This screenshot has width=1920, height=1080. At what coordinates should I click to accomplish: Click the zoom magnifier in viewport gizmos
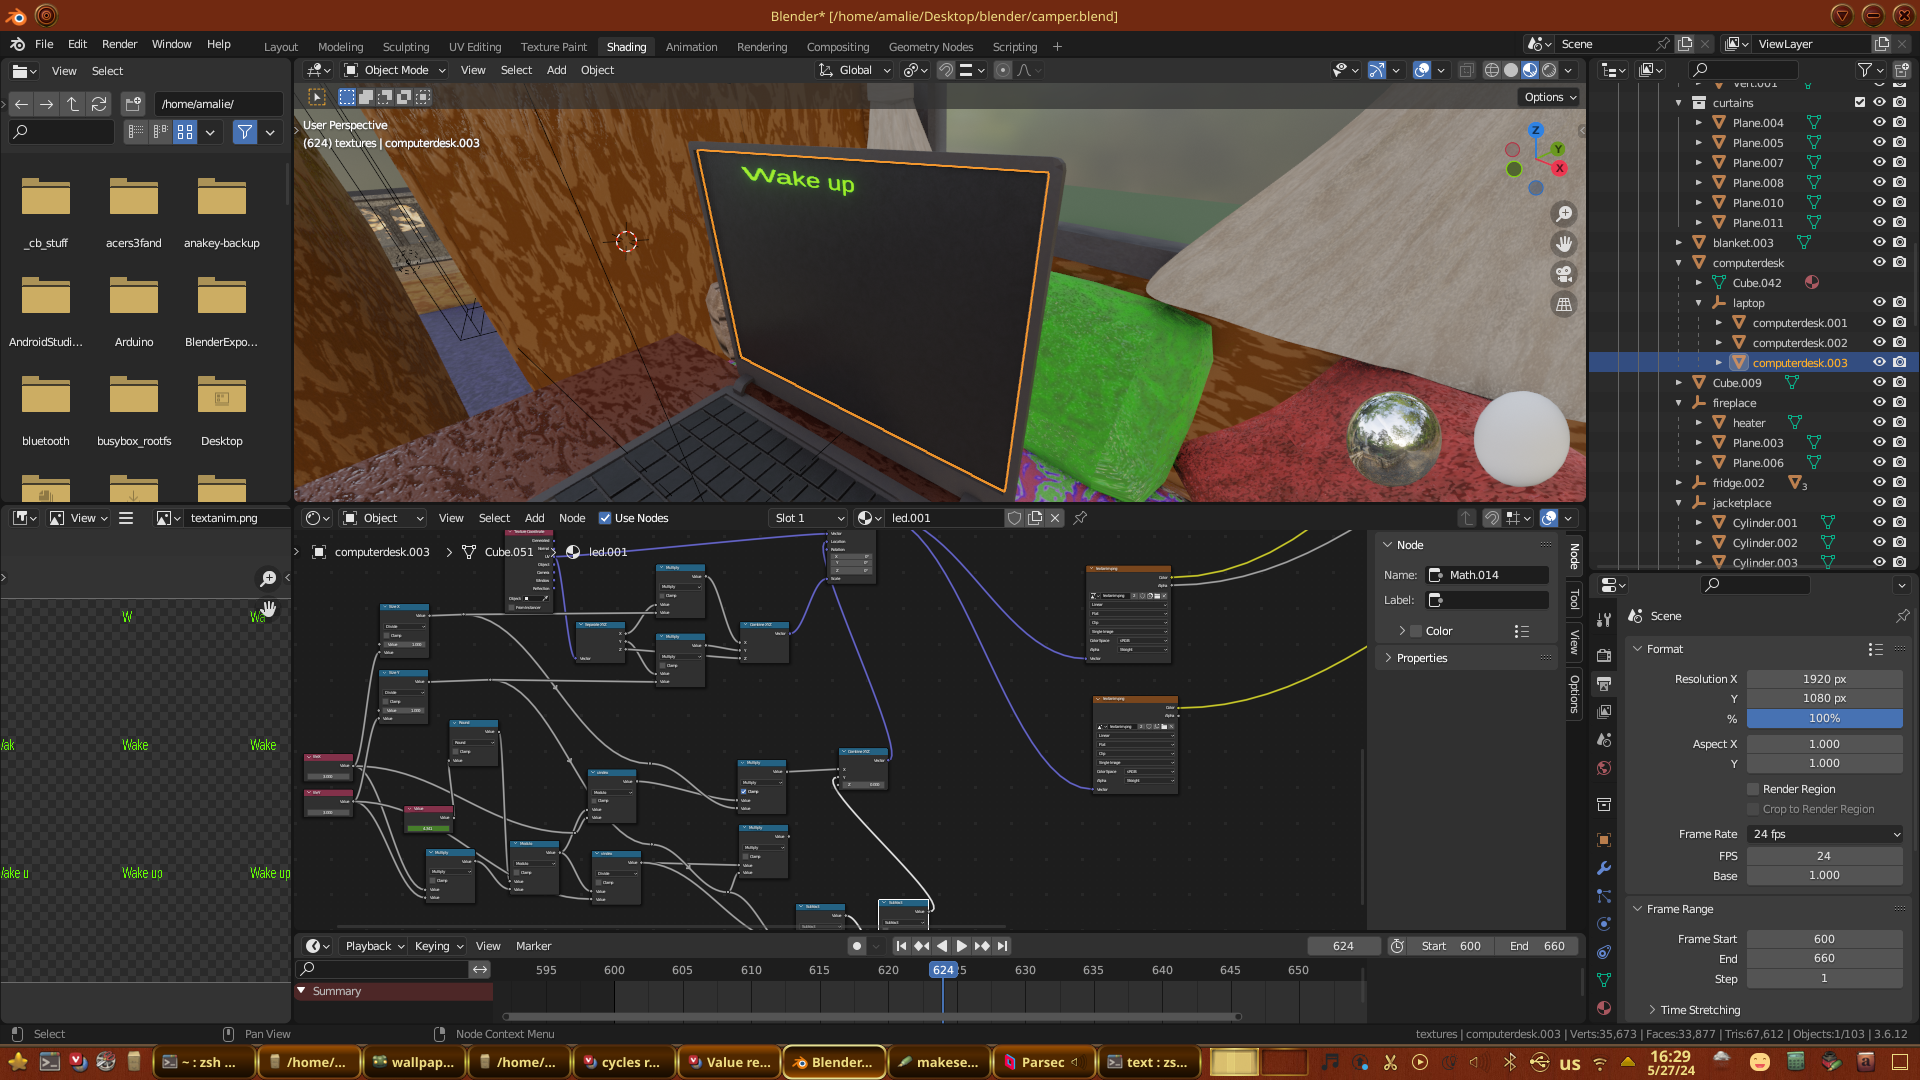pyautogui.click(x=1564, y=214)
